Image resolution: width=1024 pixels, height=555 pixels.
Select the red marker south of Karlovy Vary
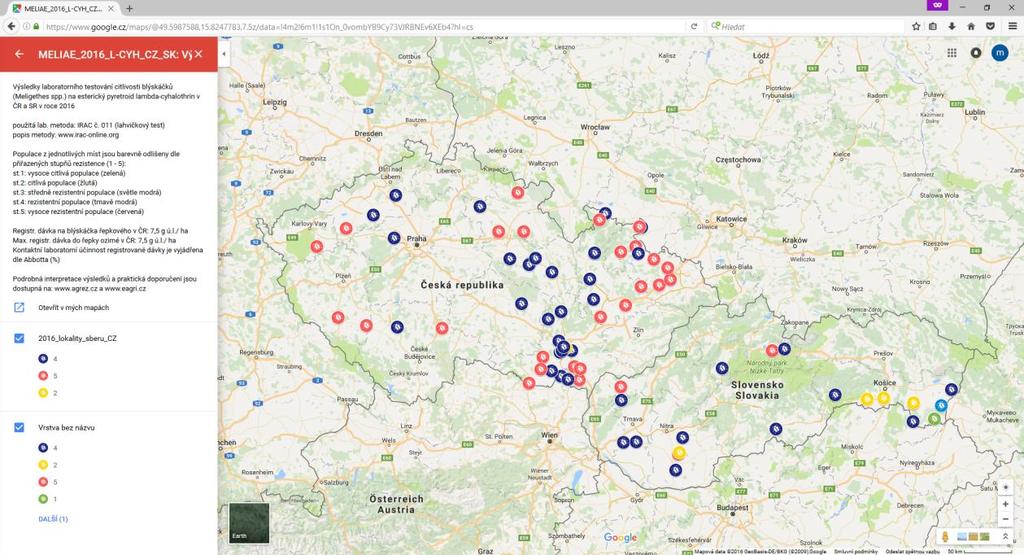pos(317,247)
